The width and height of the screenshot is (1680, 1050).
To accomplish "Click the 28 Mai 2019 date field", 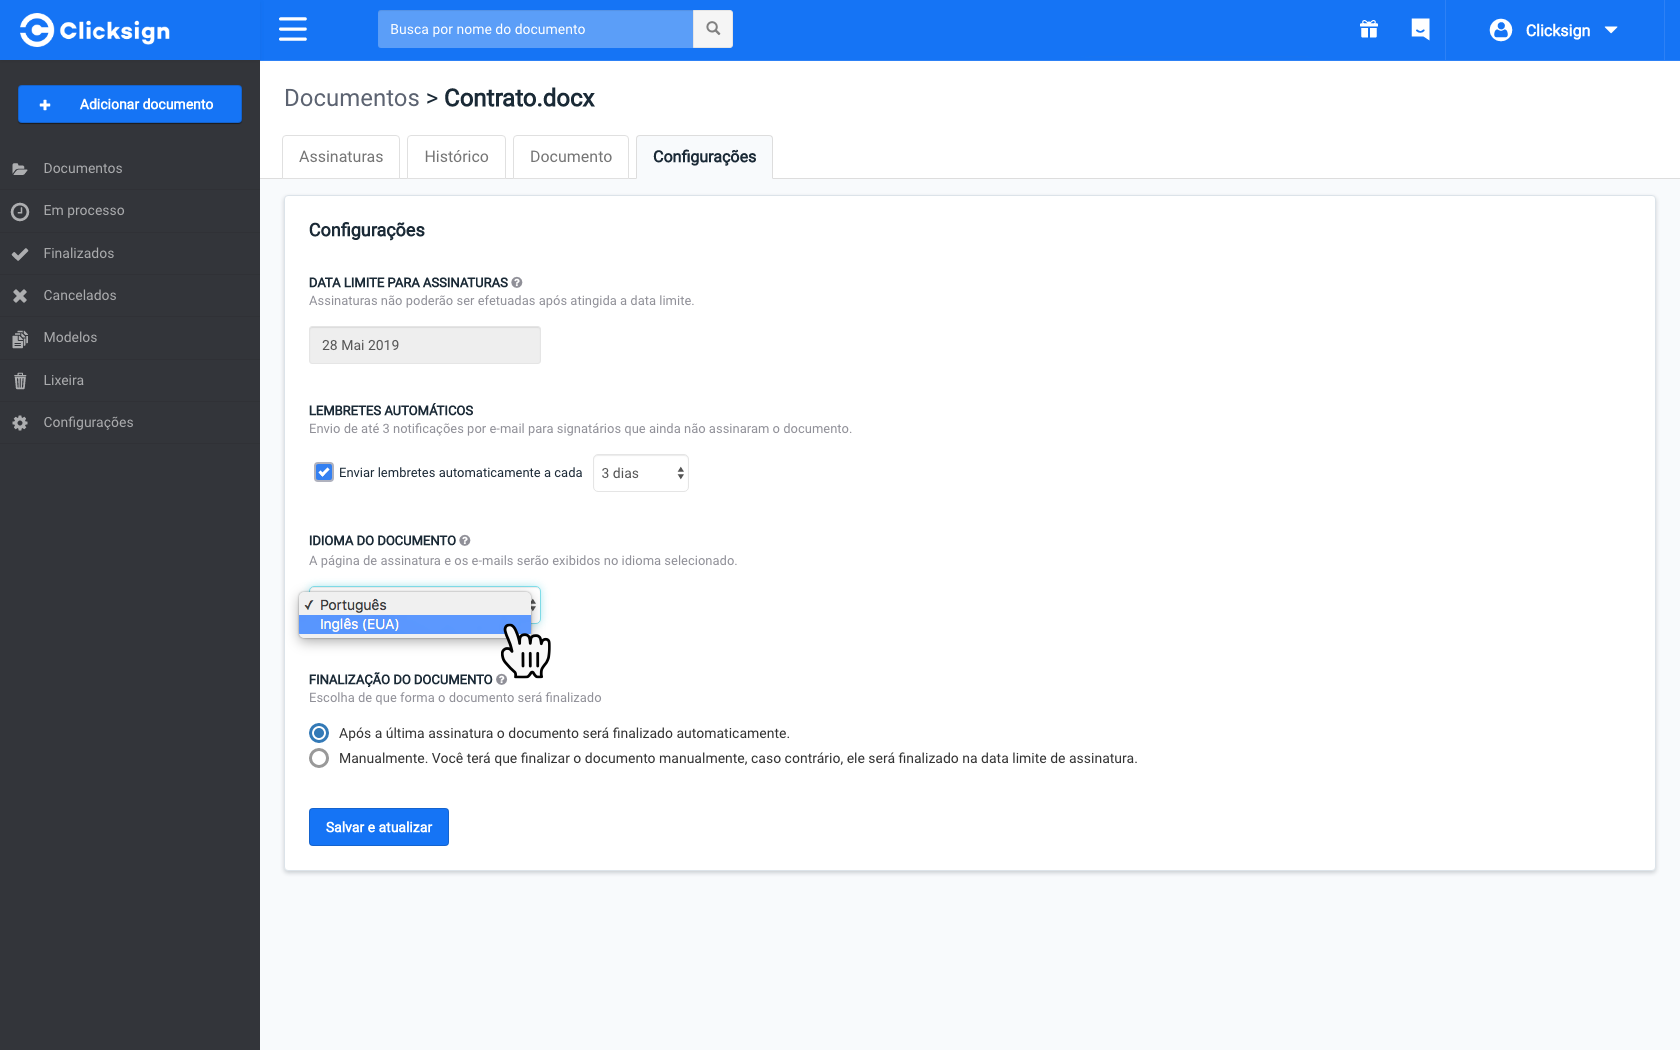I will pyautogui.click(x=425, y=345).
